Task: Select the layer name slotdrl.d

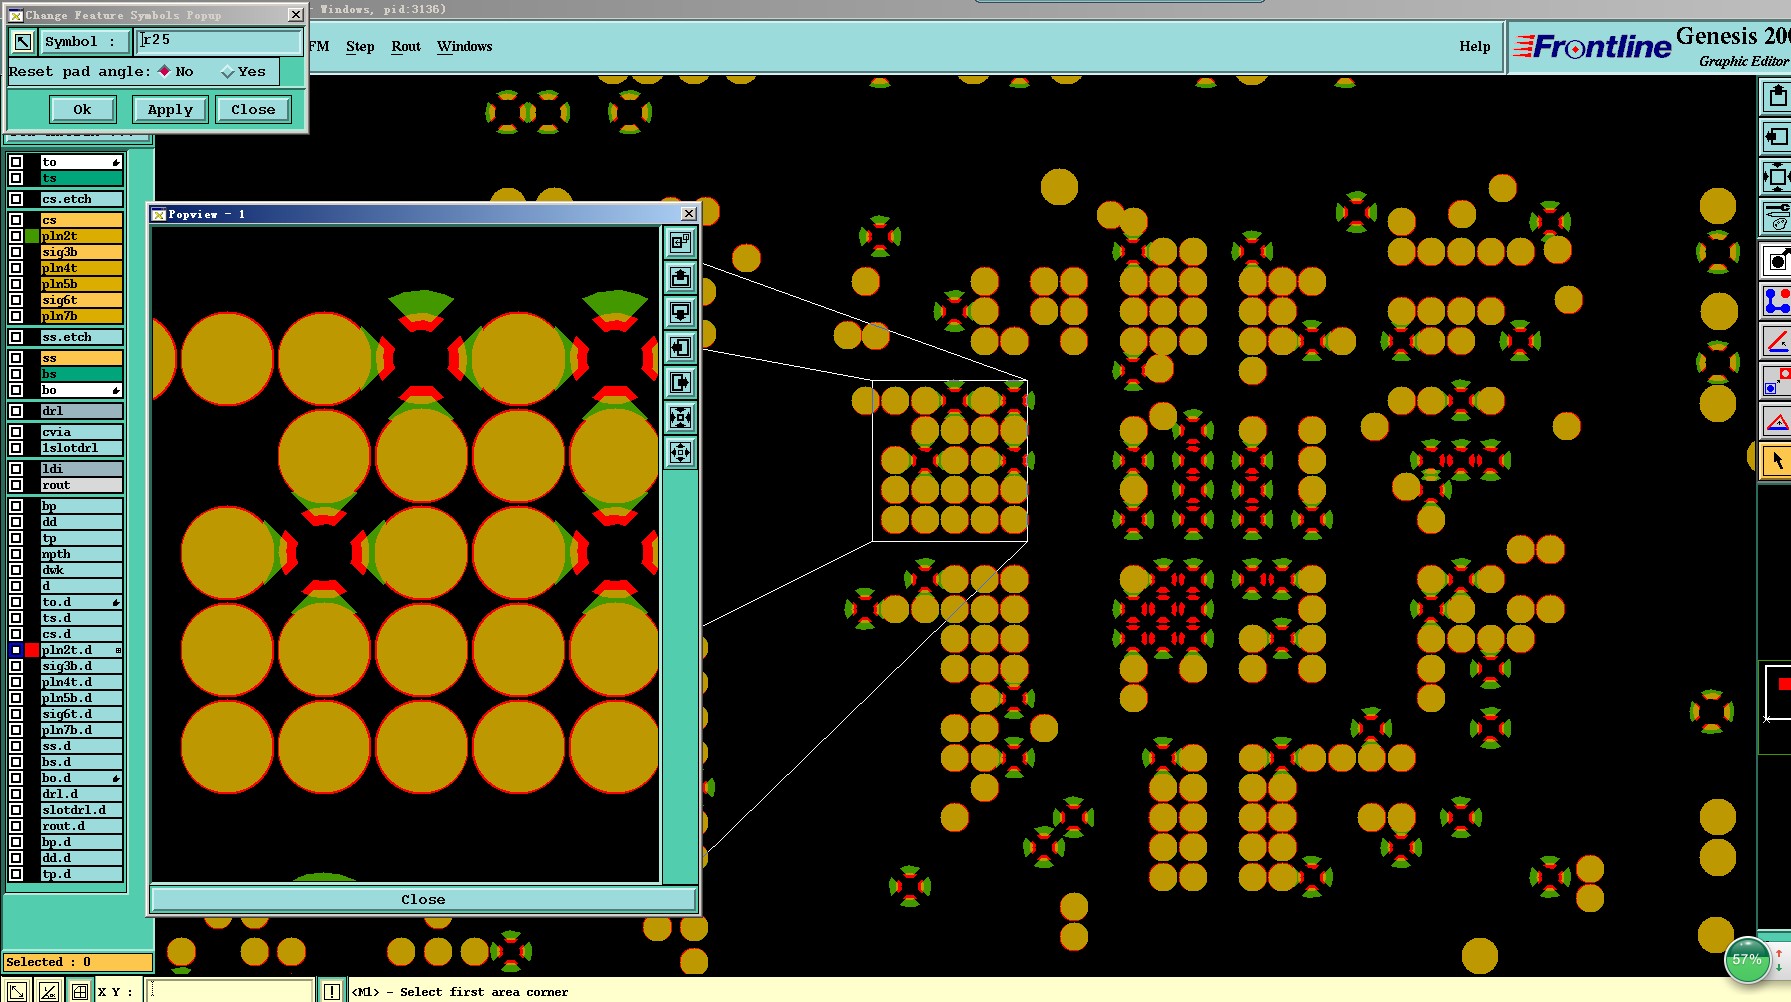Action: (x=81, y=810)
